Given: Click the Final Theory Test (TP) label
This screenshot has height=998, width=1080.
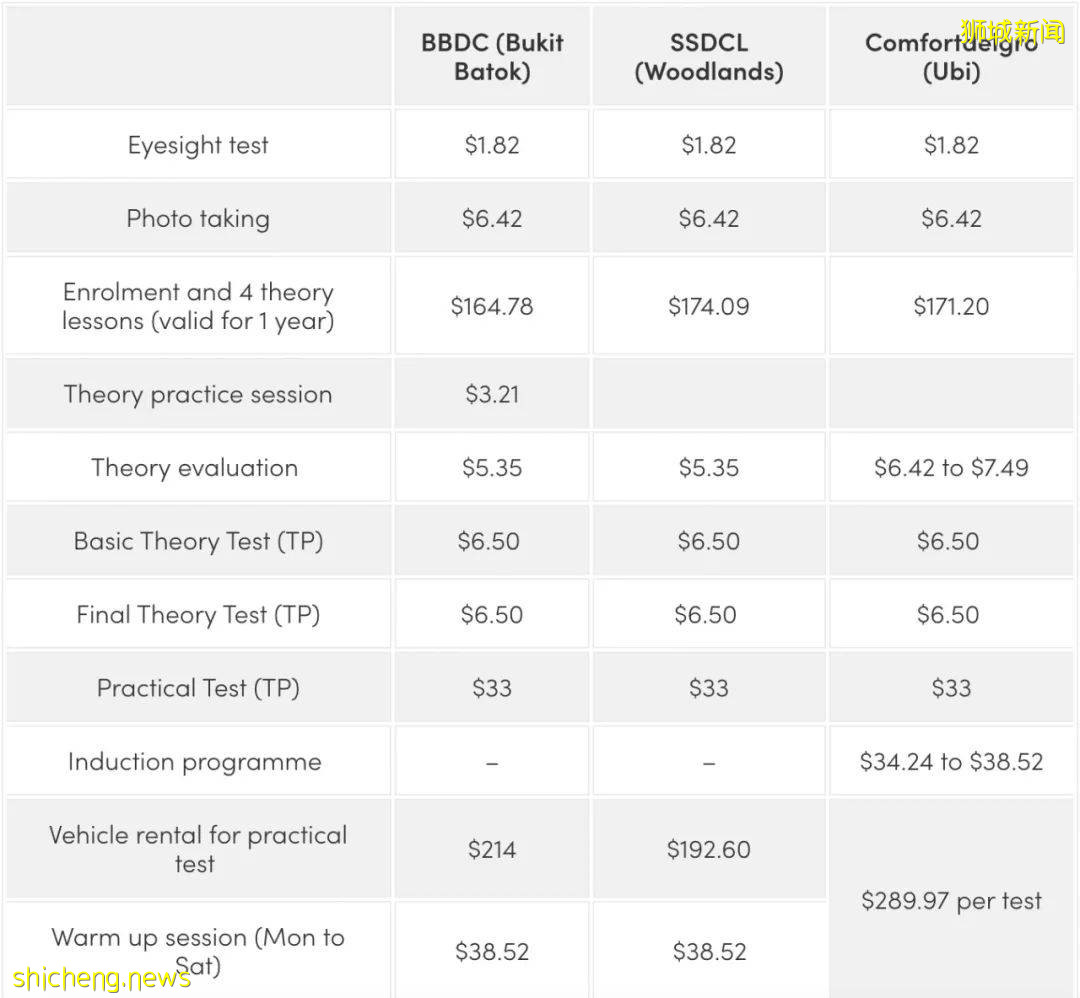Looking at the screenshot, I should pos(198,614).
